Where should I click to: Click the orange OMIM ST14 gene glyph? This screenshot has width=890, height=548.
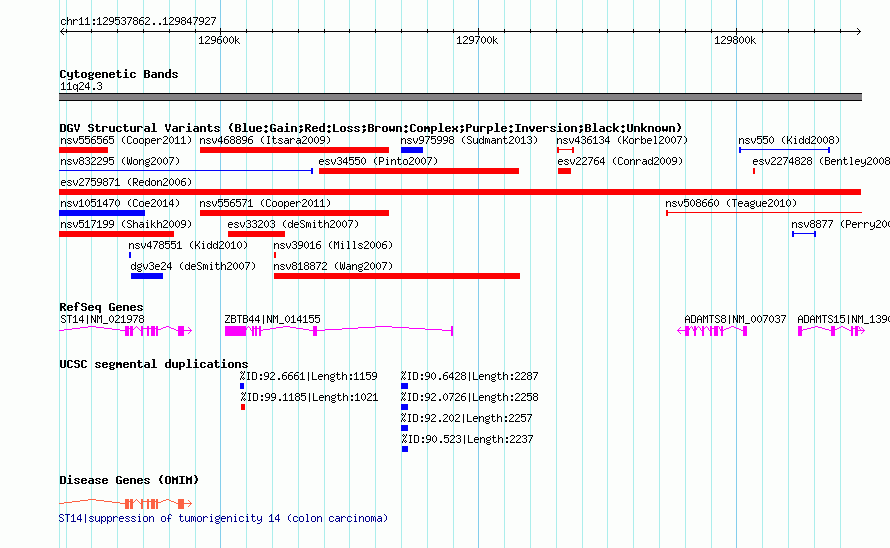[126, 503]
